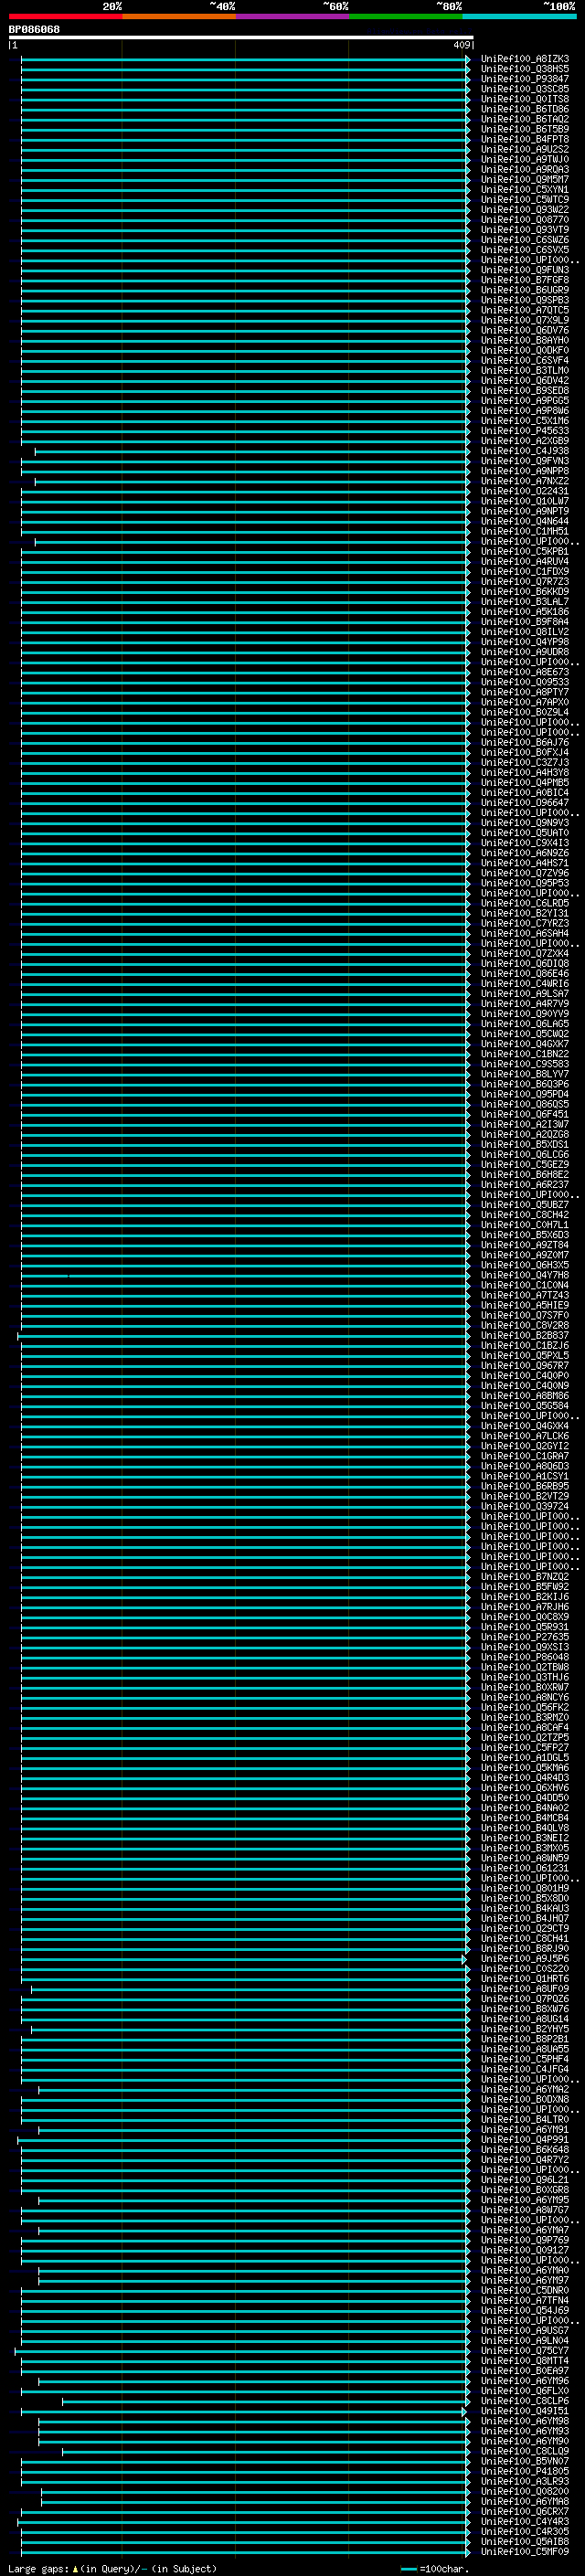
Task: Click the red 20% identity legend segment
Action: pyautogui.click(x=66, y=16)
